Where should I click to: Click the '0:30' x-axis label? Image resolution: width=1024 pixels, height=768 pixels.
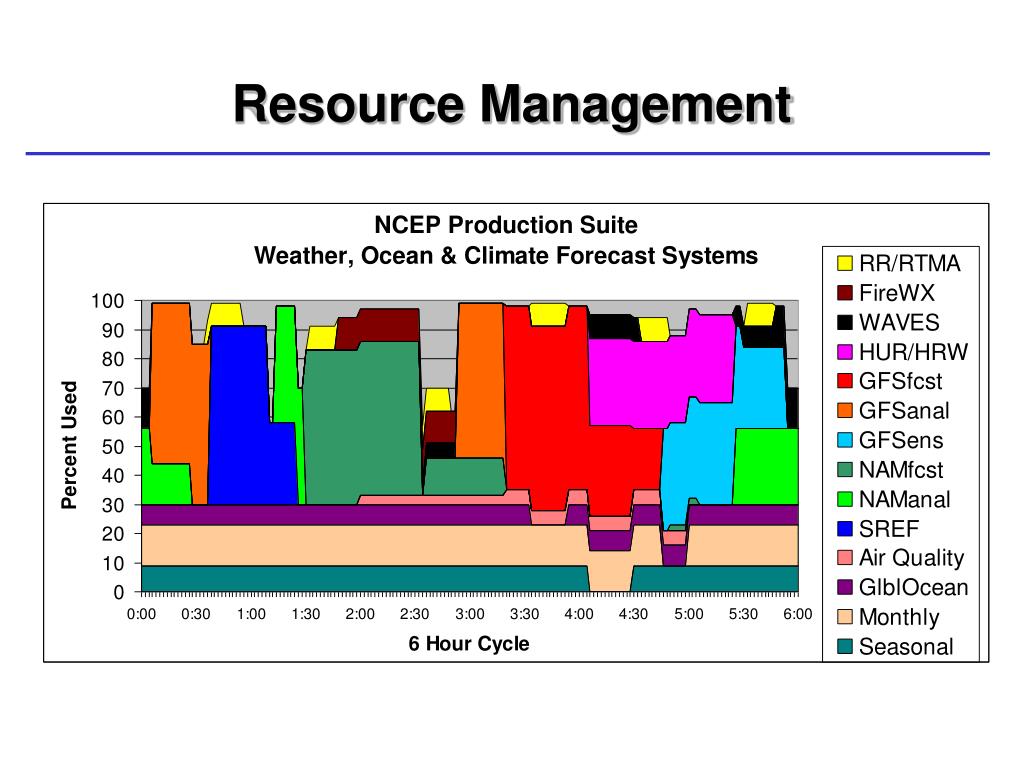tap(196, 614)
